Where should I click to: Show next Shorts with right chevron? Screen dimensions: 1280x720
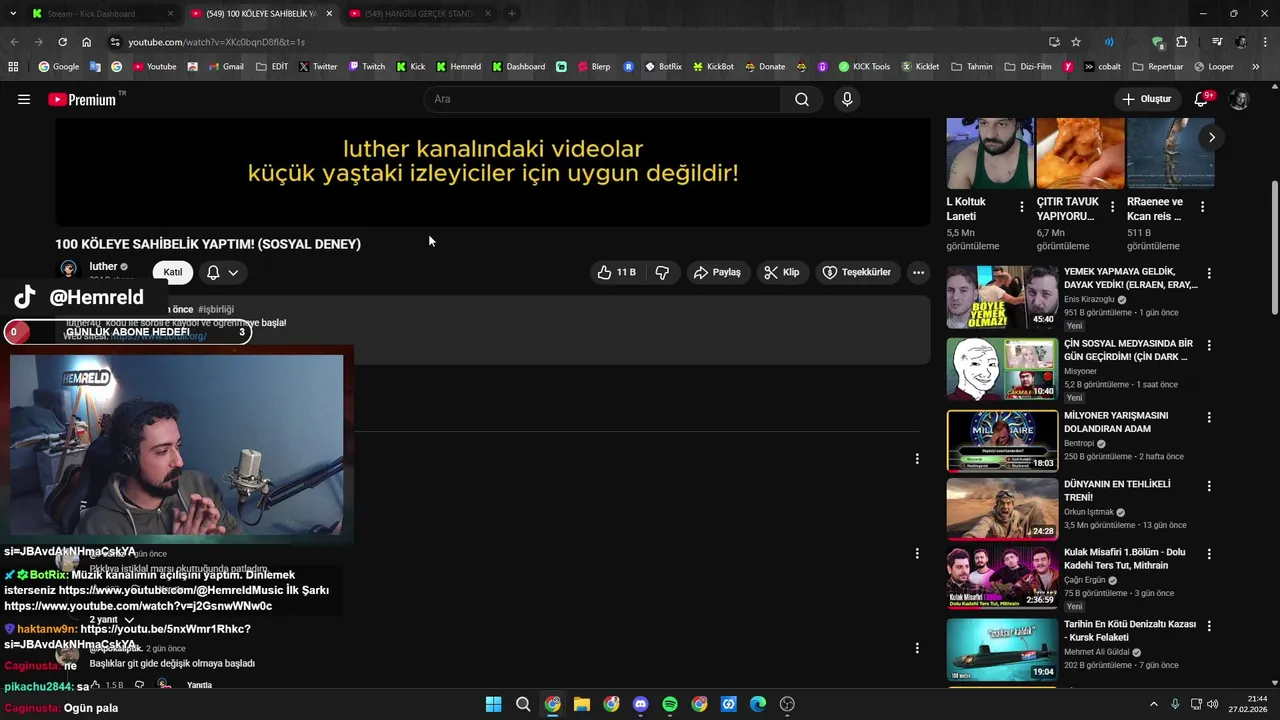pyautogui.click(x=1211, y=137)
